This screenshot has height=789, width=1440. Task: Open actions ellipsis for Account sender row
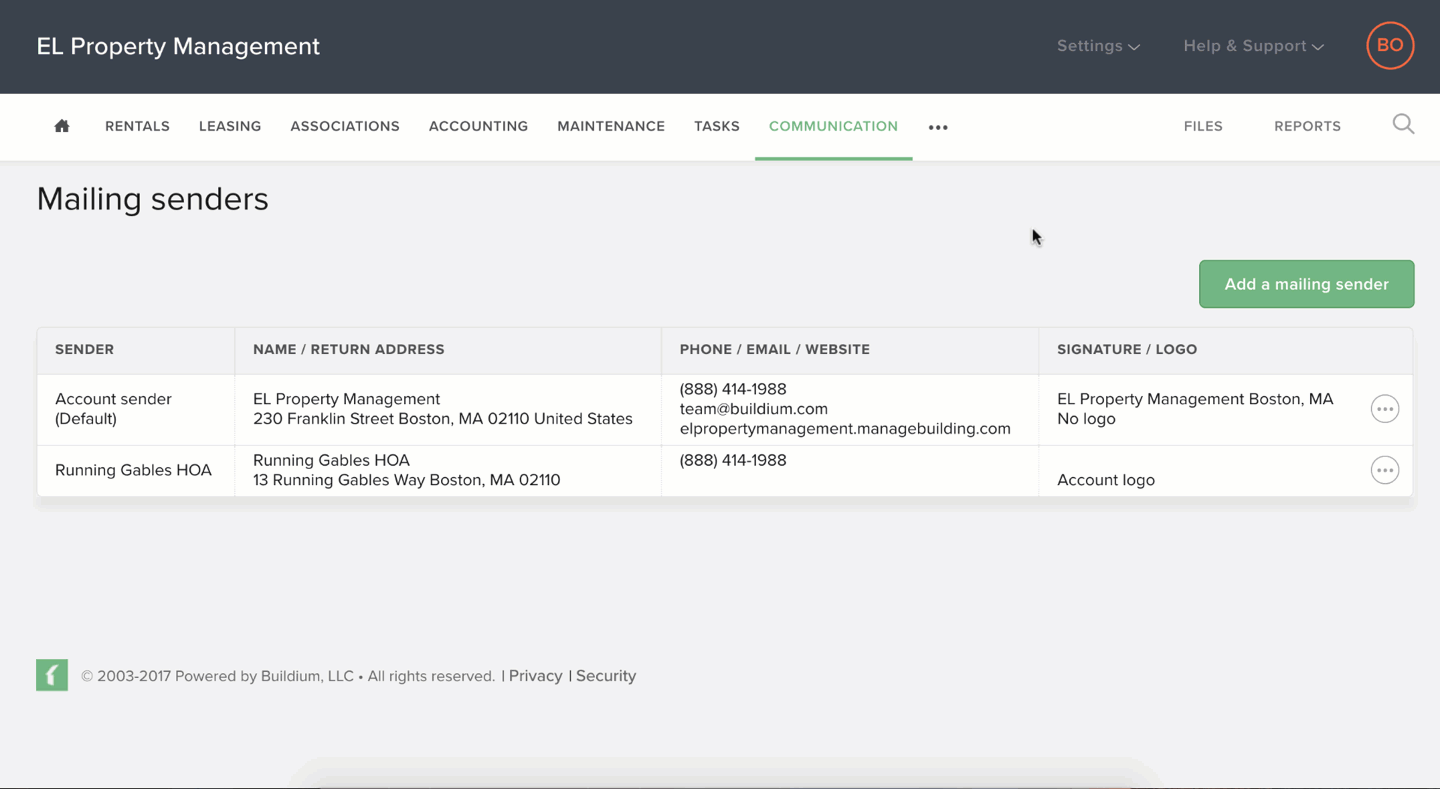pyautogui.click(x=1385, y=408)
